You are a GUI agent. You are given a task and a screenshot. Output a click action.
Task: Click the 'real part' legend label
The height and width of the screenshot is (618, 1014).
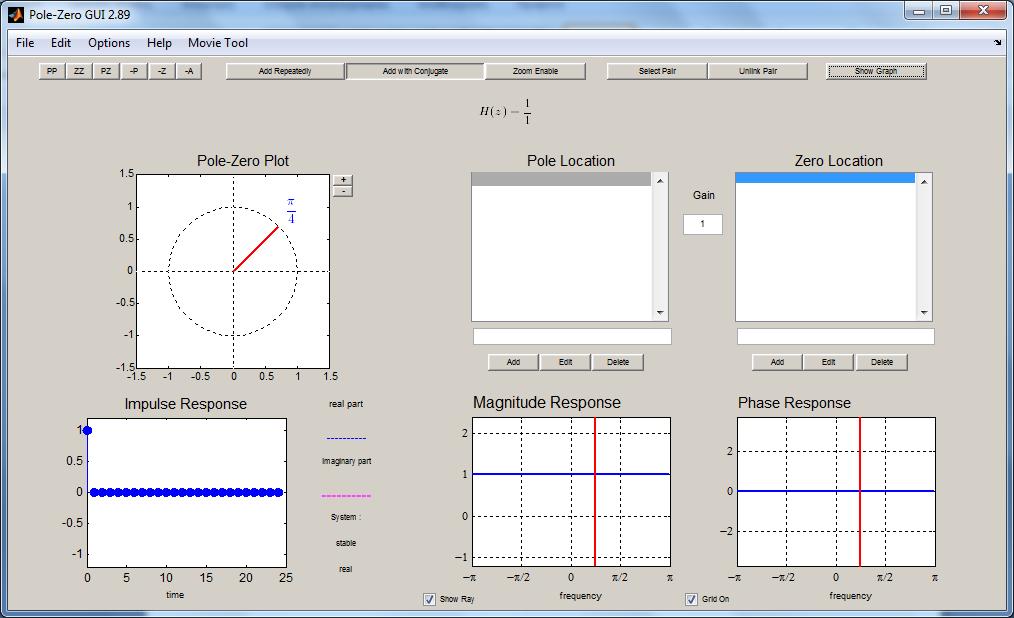(x=346, y=404)
